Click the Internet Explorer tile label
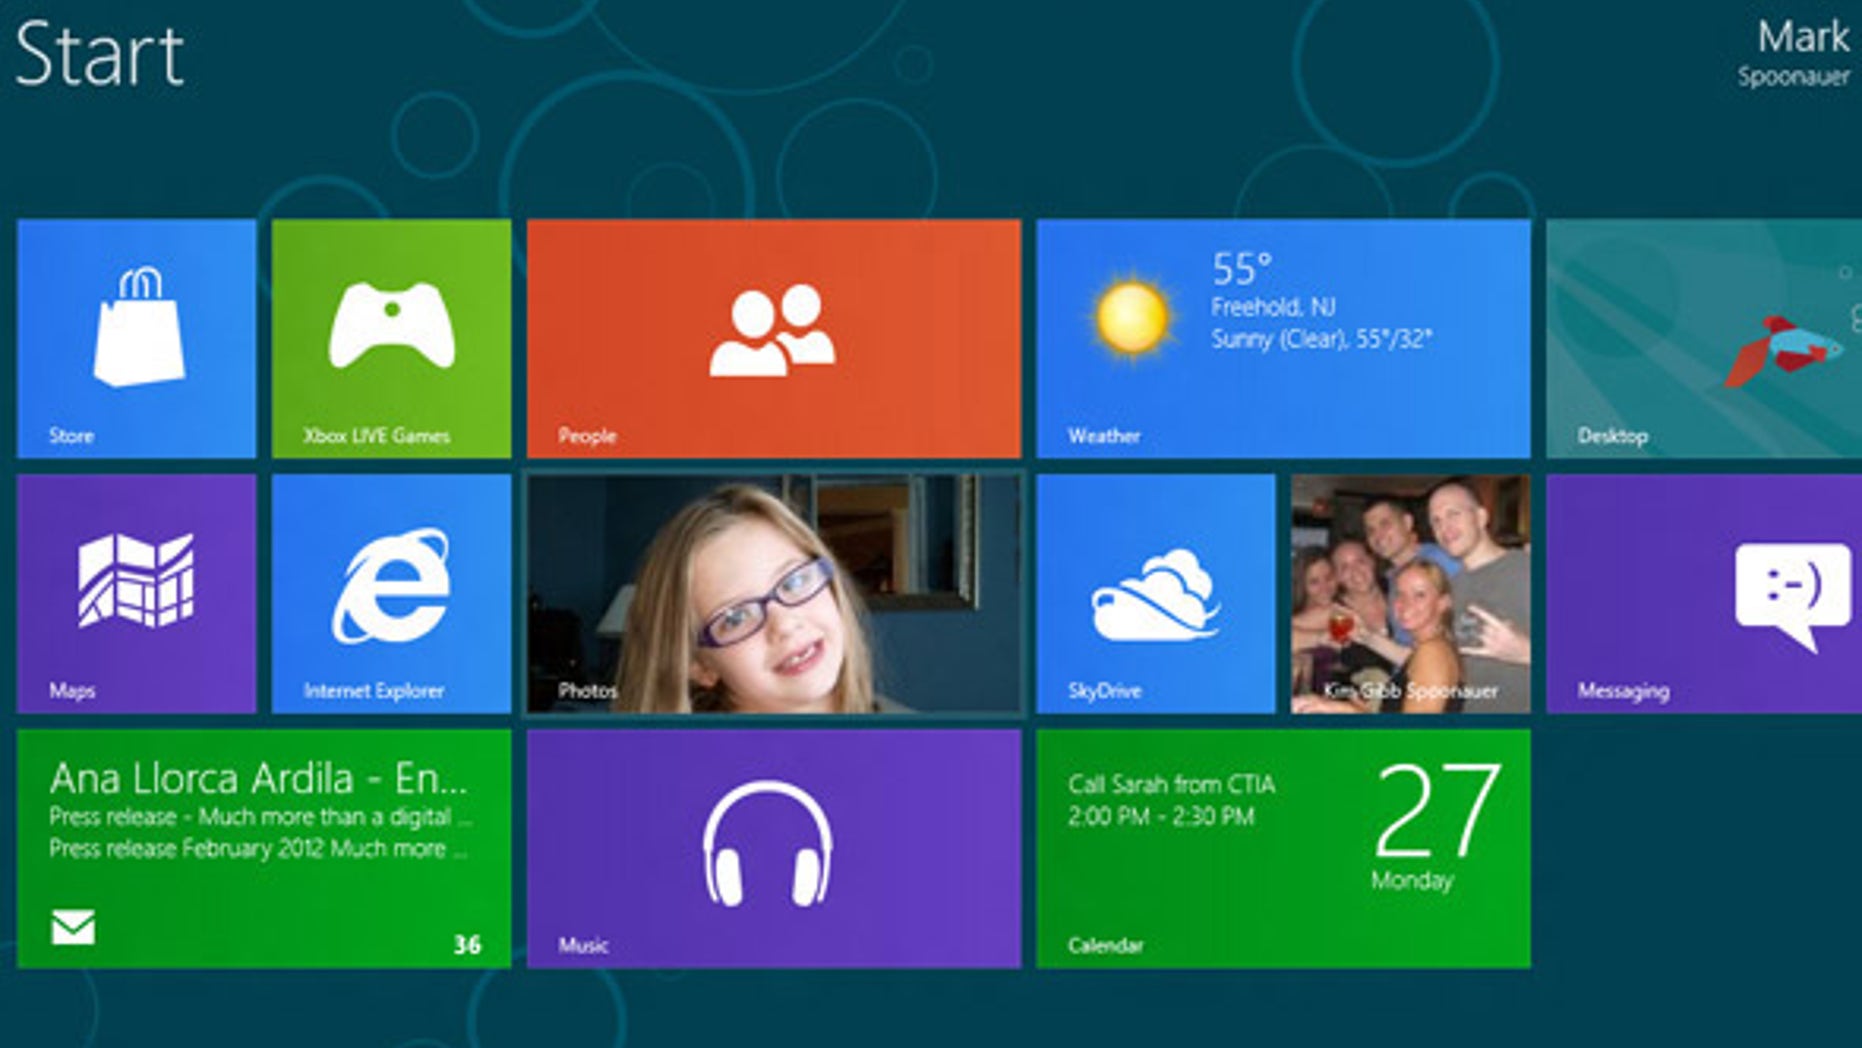Image resolution: width=1862 pixels, height=1048 pixels. tap(373, 691)
